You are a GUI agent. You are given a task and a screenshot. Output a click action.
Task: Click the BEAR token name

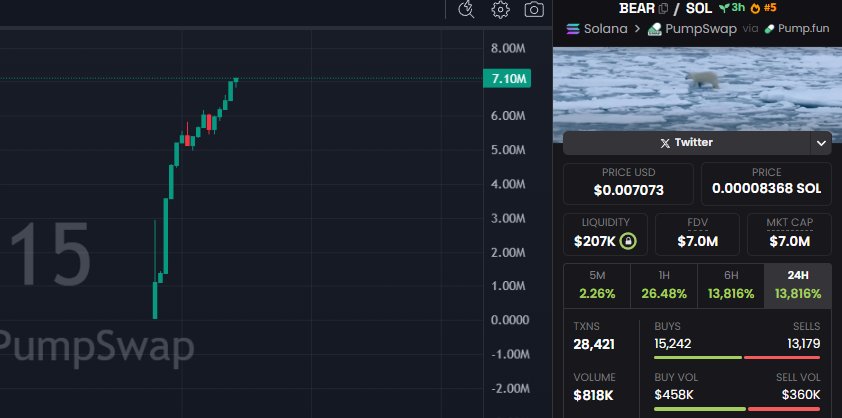637,8
